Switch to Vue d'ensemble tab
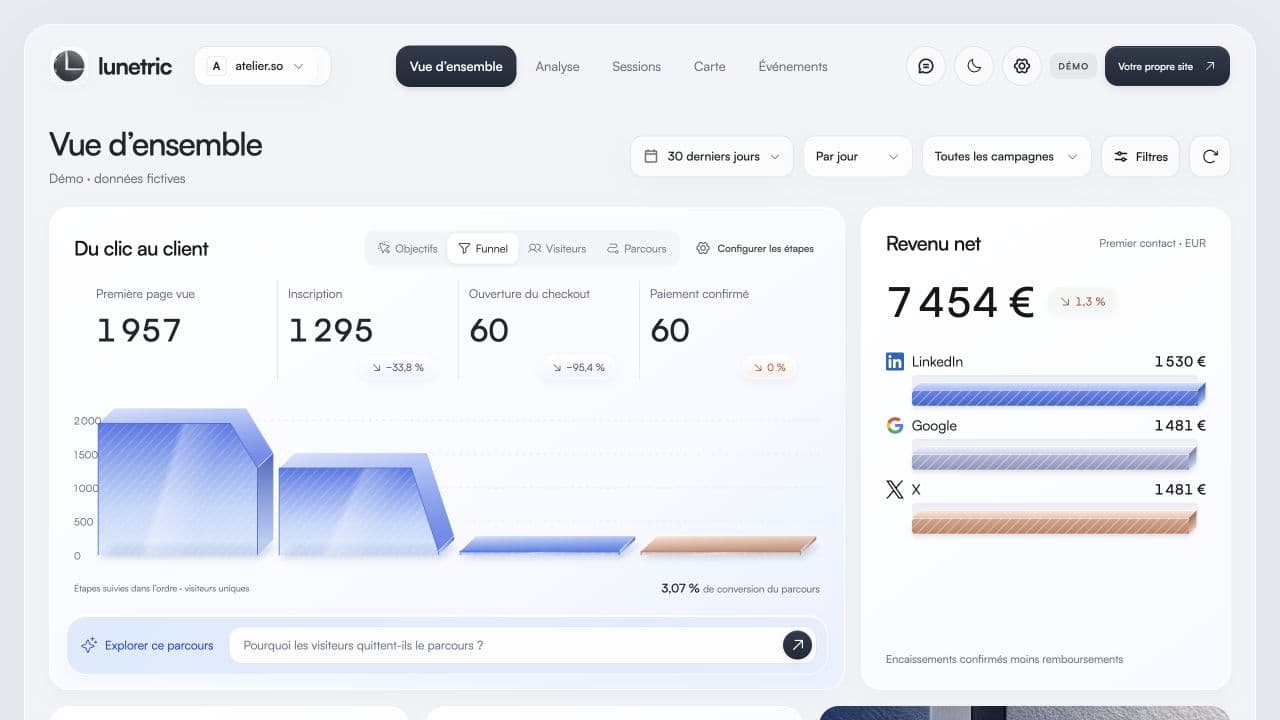 [456, 66]
